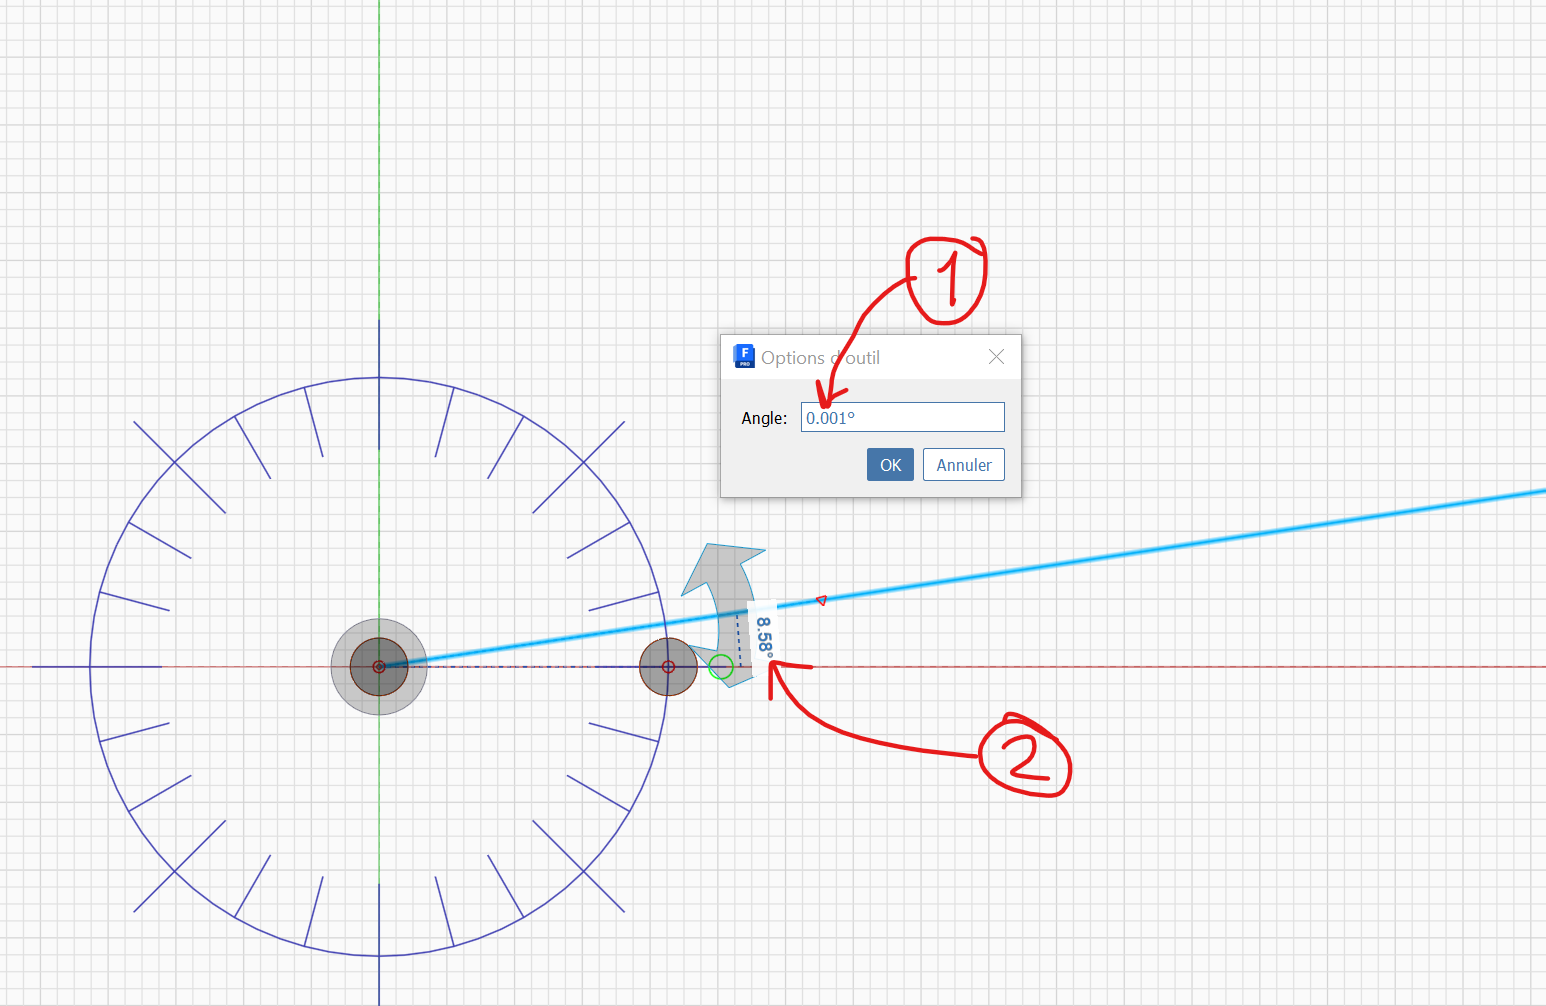The image size is (1546, 1006).
Task: Click the red arrowhead marker on the line
Action: point(820,600)
